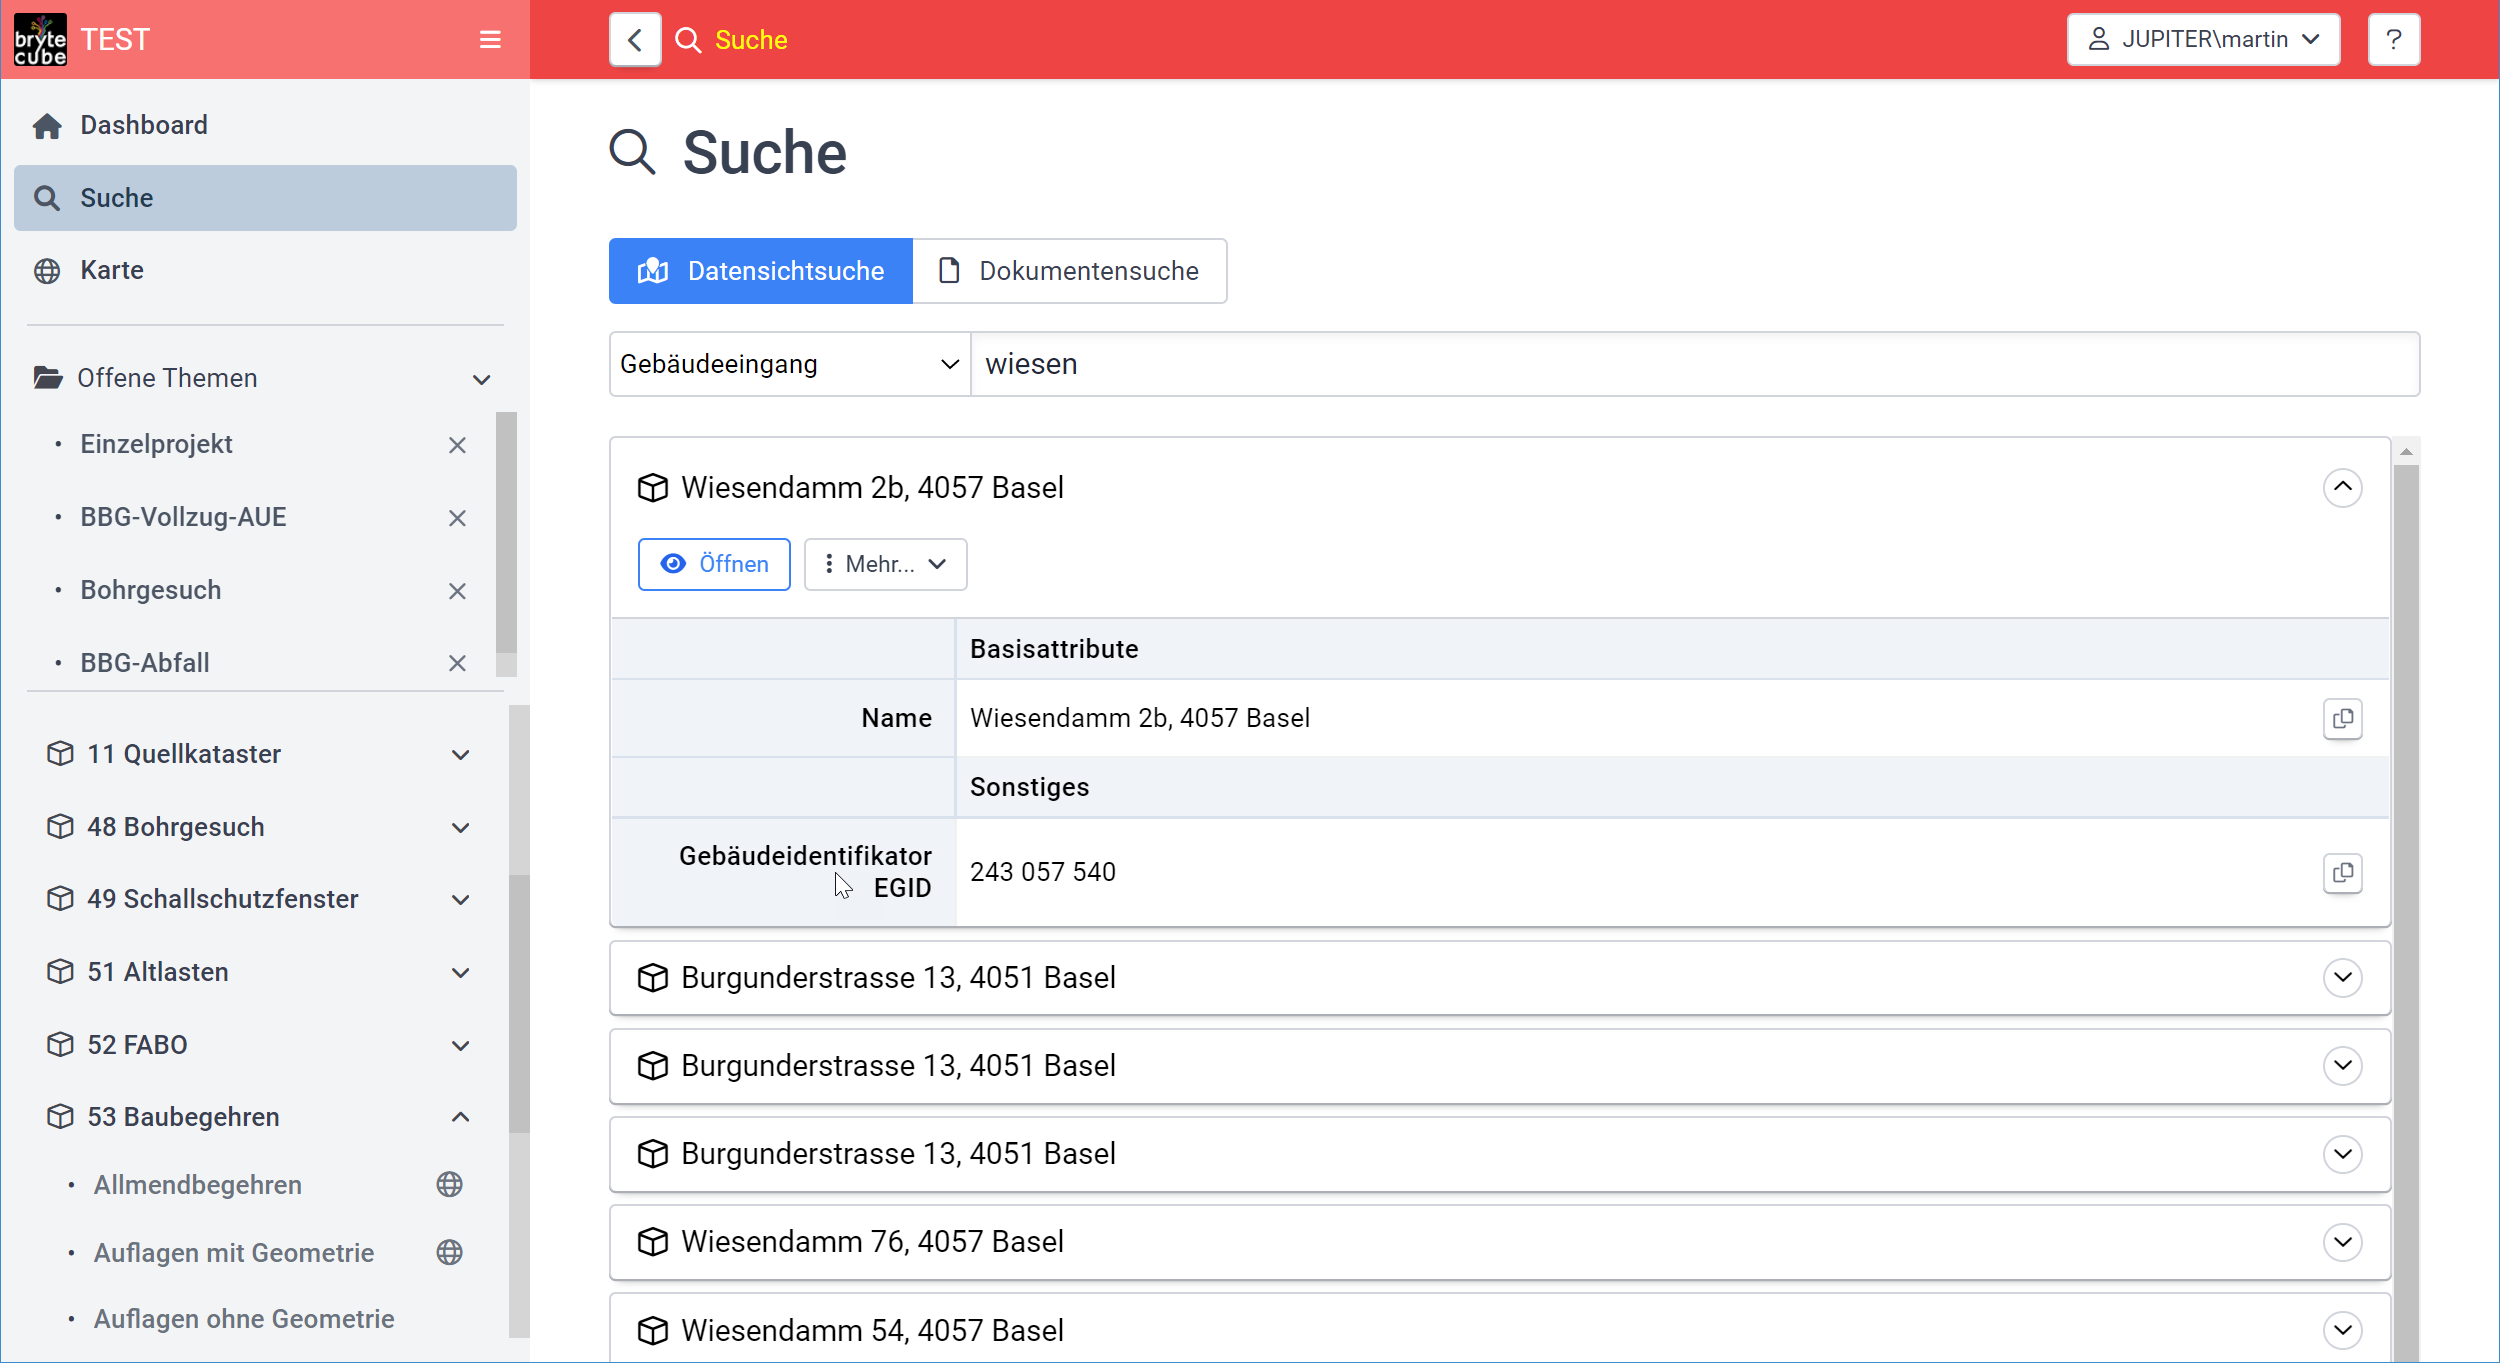
Task: Expand 52 FABO
Action: [x=460, y=1046]
